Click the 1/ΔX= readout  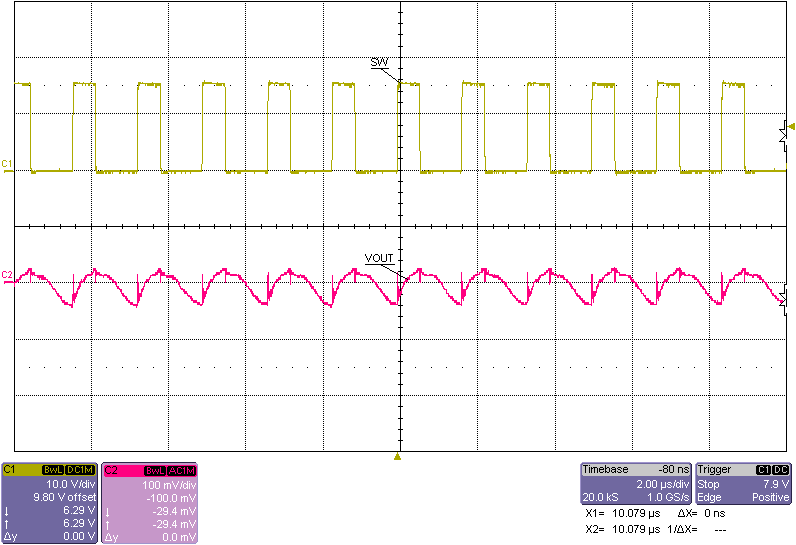pyautogui.click(x=696, y=530)
